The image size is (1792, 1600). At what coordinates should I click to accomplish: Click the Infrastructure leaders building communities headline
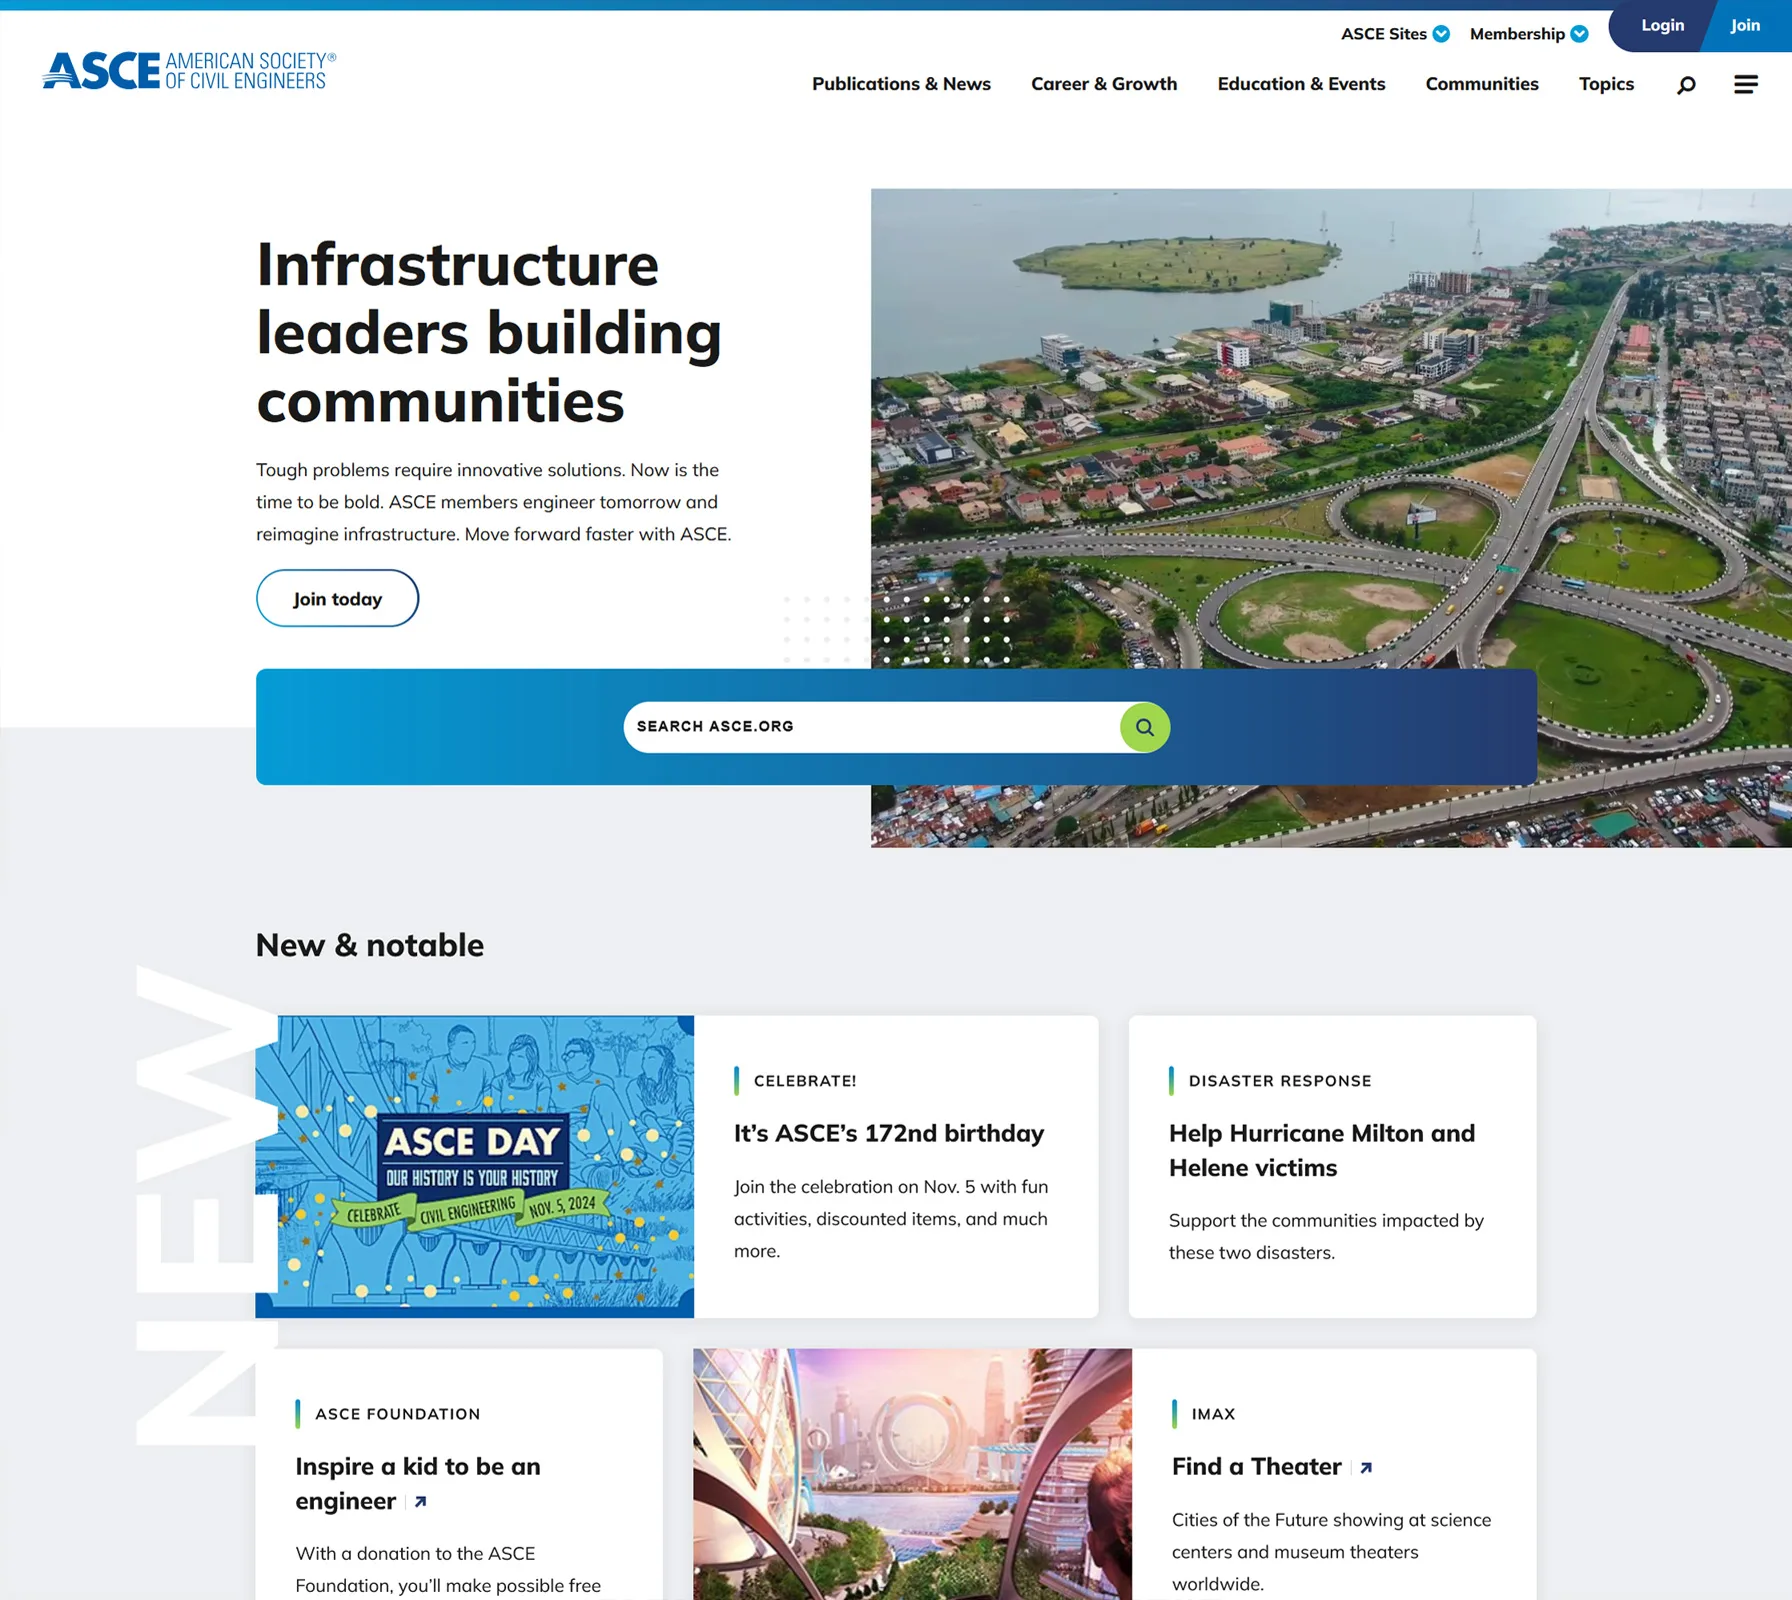[489, 333]
